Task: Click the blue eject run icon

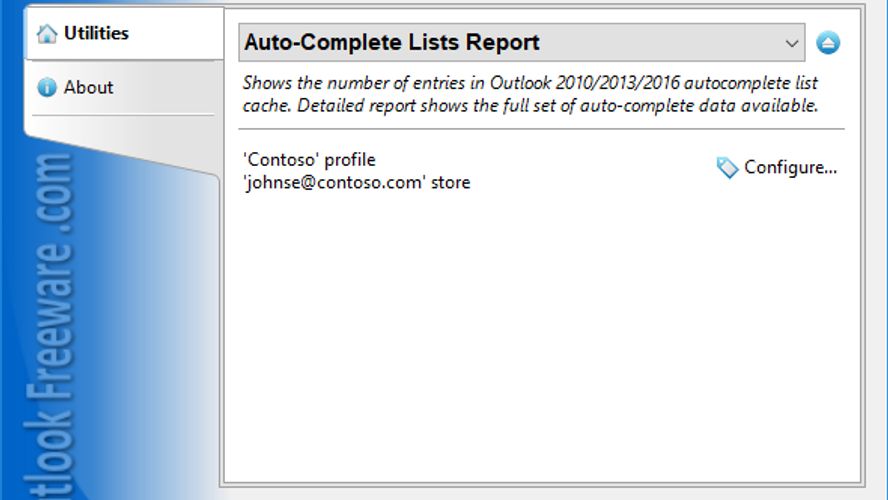Action: coord(828,42)
